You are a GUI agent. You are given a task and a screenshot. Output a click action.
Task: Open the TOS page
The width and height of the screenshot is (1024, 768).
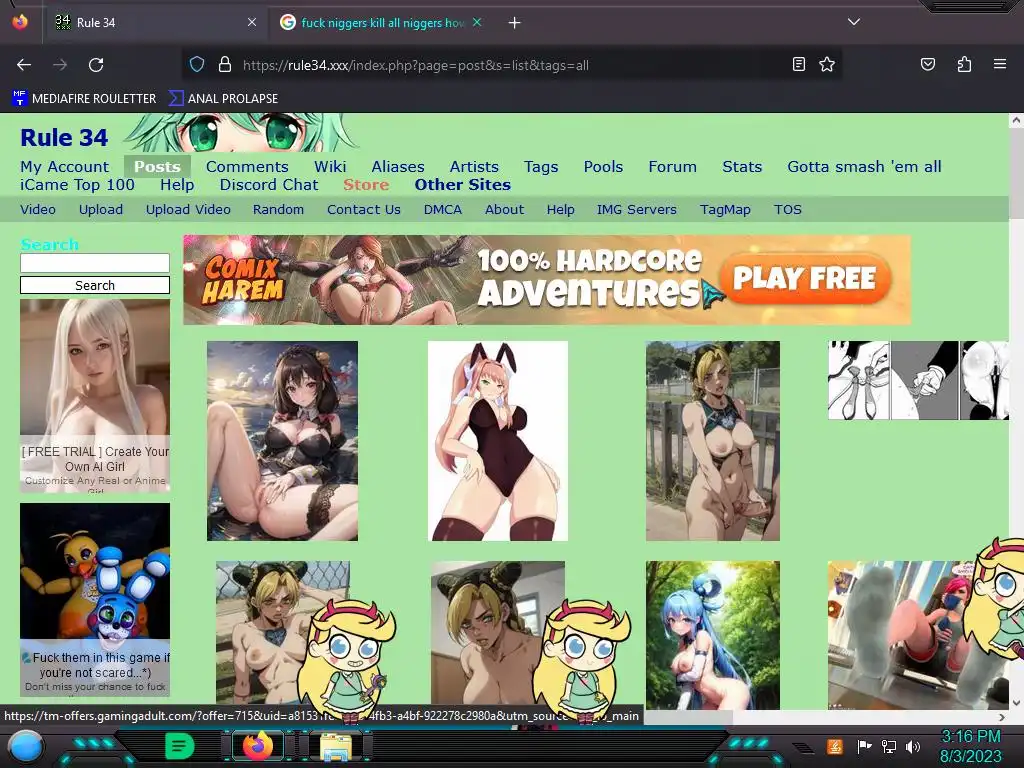pyautogui.click(x=788, y=210)
